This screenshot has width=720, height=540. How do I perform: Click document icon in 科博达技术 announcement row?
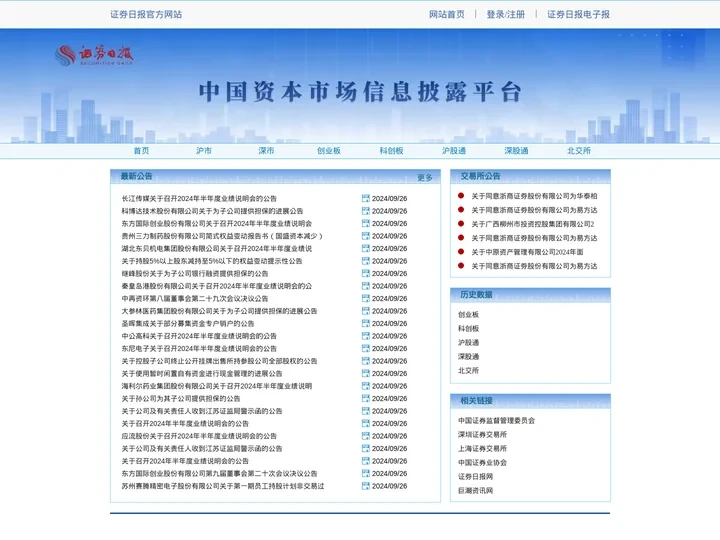click(x=366, y=211)
